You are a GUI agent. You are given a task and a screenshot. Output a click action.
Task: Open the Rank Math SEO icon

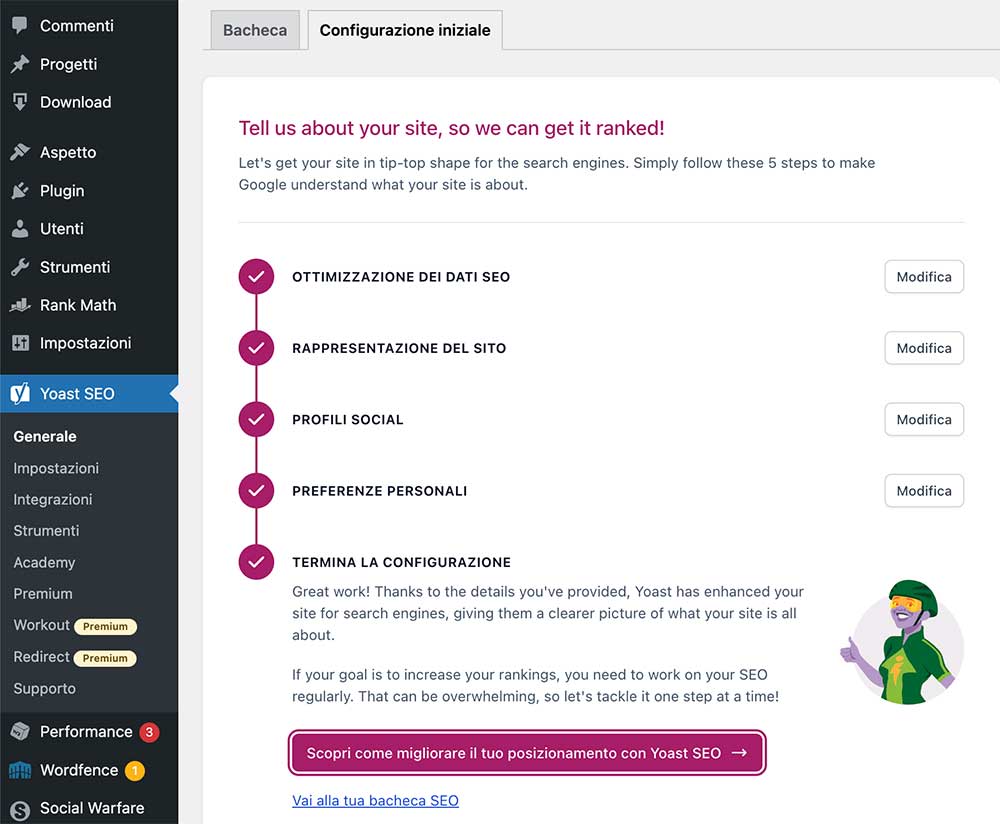20,305
